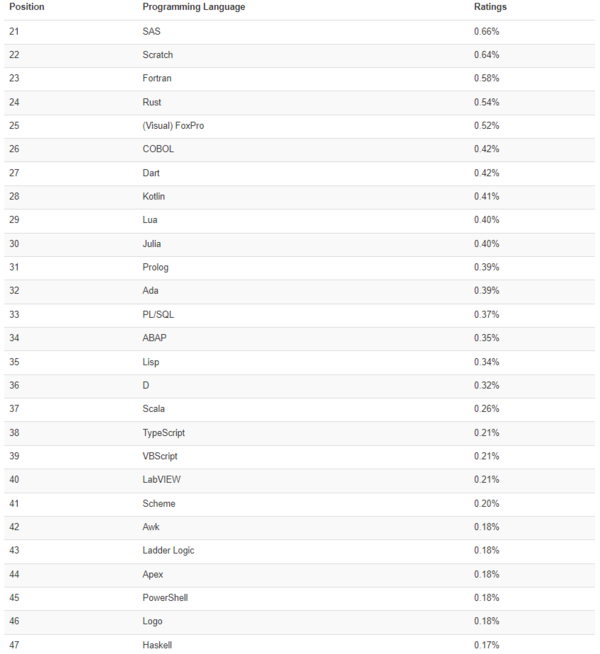Screen dimensions: 600x654
Task: Click the 0.66% rating for SAS
Action: click(x=486, y=31)
